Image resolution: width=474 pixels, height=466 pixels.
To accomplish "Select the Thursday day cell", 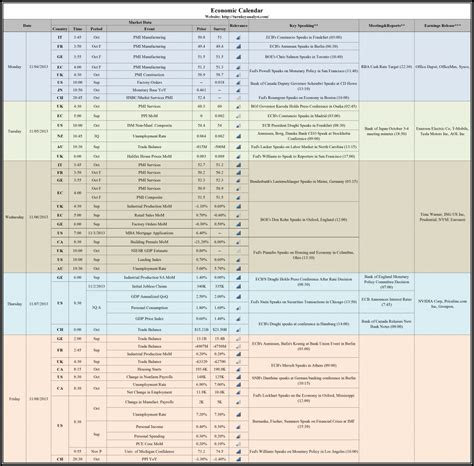I will click(x=15, y=304).
